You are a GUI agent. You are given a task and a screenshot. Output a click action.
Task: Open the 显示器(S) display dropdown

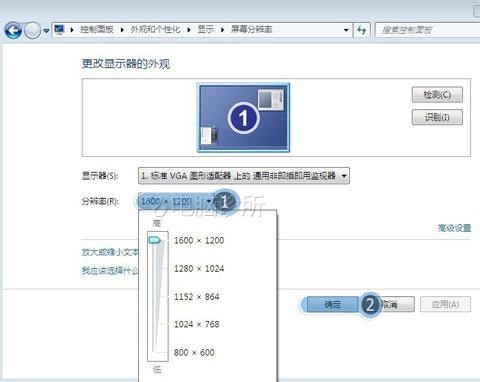[244, 176]
